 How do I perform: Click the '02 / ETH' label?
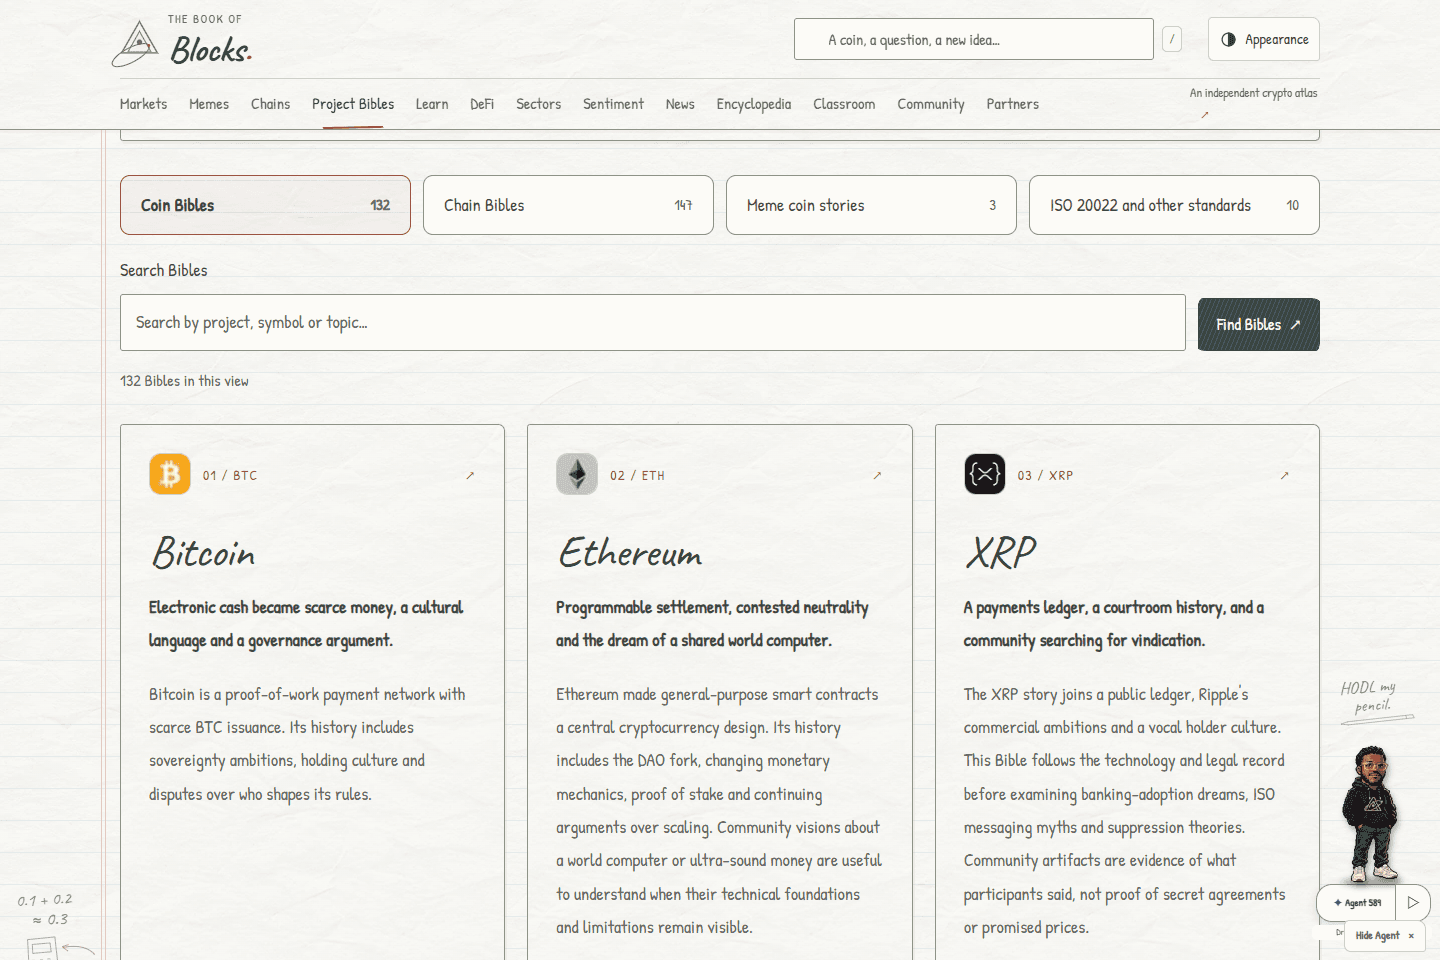pyautogui.click(x=637, y=476)
